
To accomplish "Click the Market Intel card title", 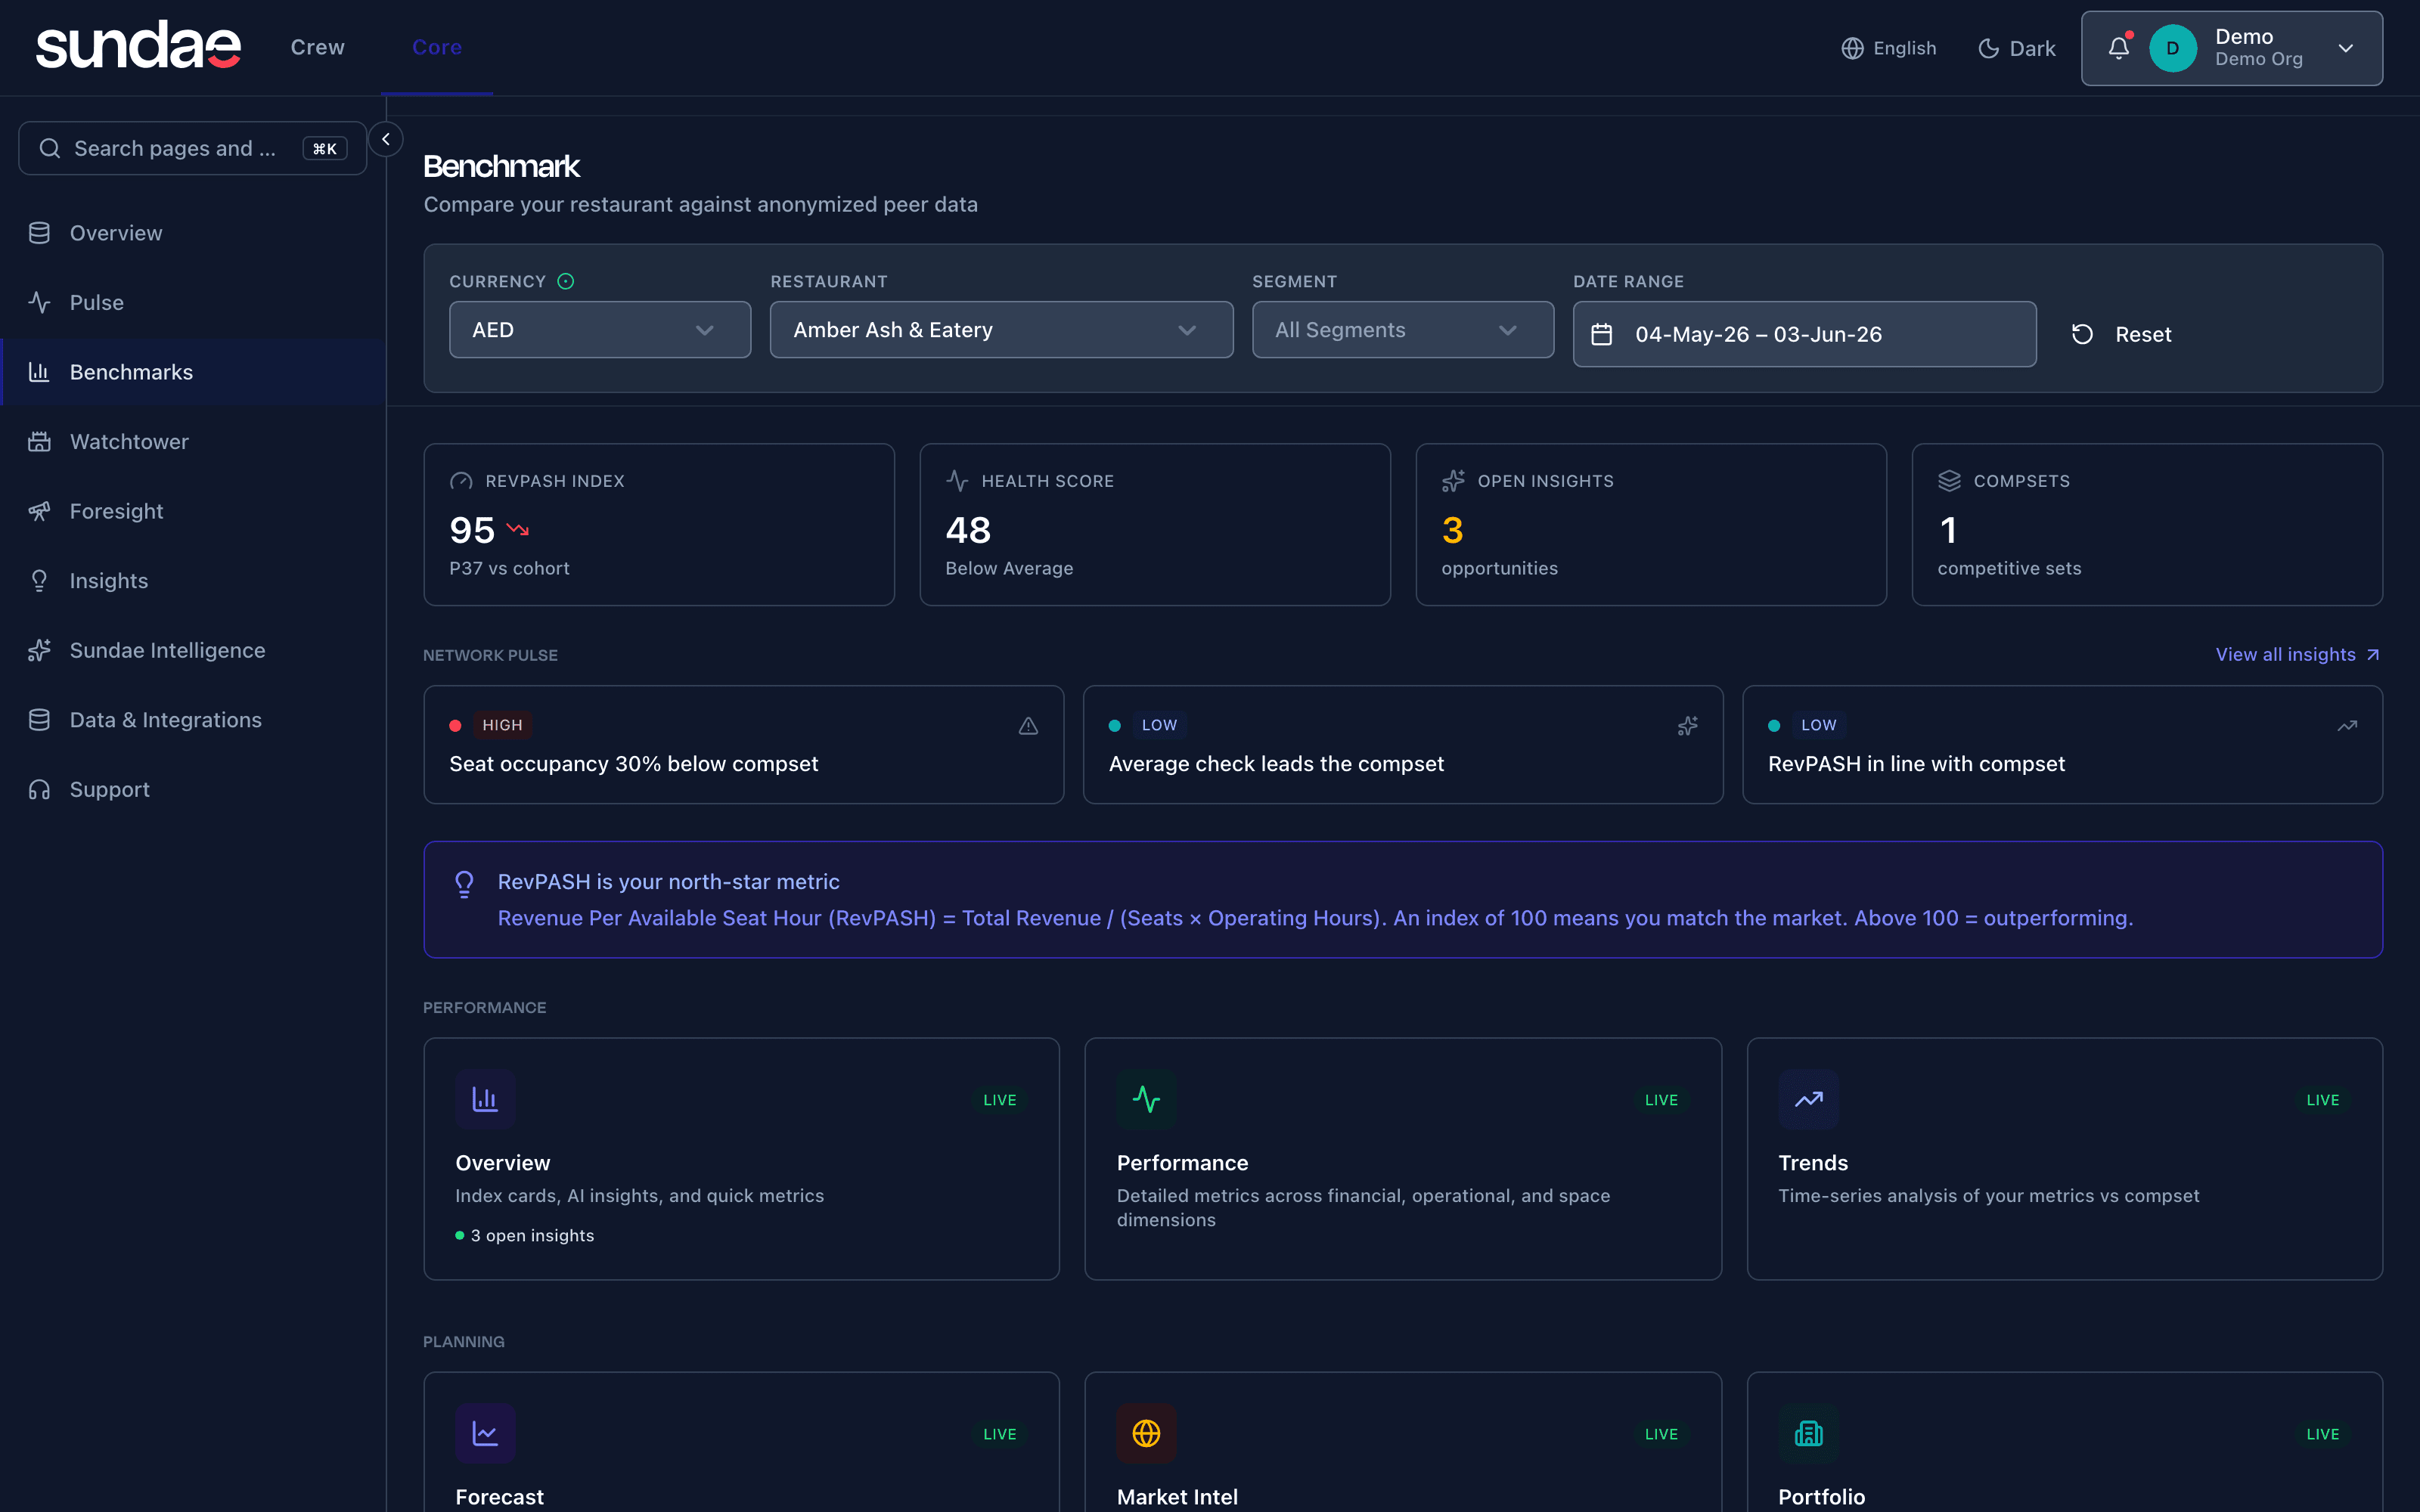I will point(1177,1497).
